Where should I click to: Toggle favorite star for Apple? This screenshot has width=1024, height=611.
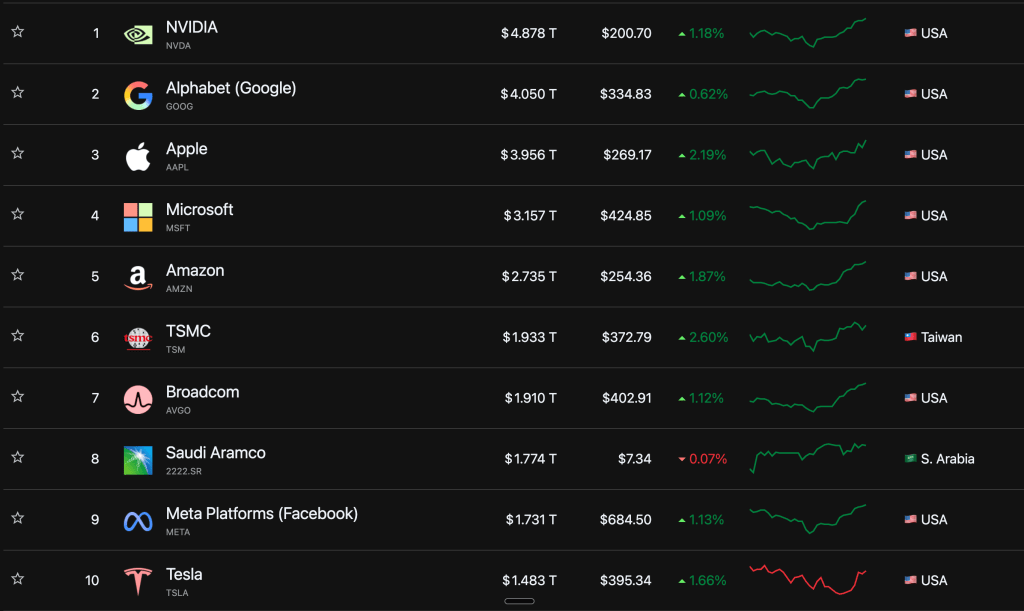coord(17,154)
